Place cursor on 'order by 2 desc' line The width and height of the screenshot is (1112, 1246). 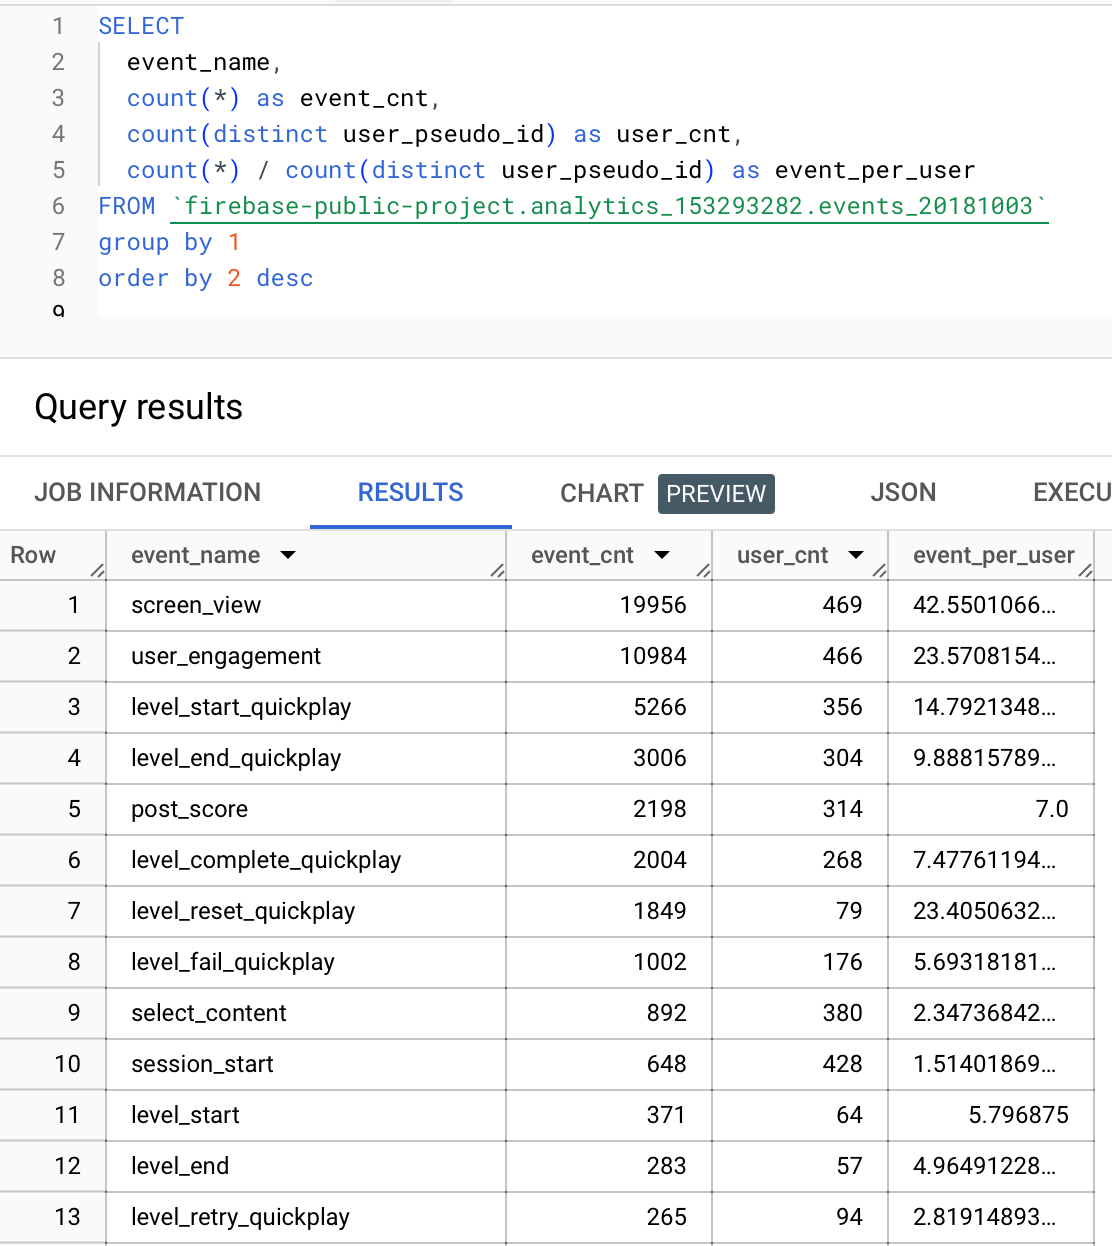click(x=206, y=278)
